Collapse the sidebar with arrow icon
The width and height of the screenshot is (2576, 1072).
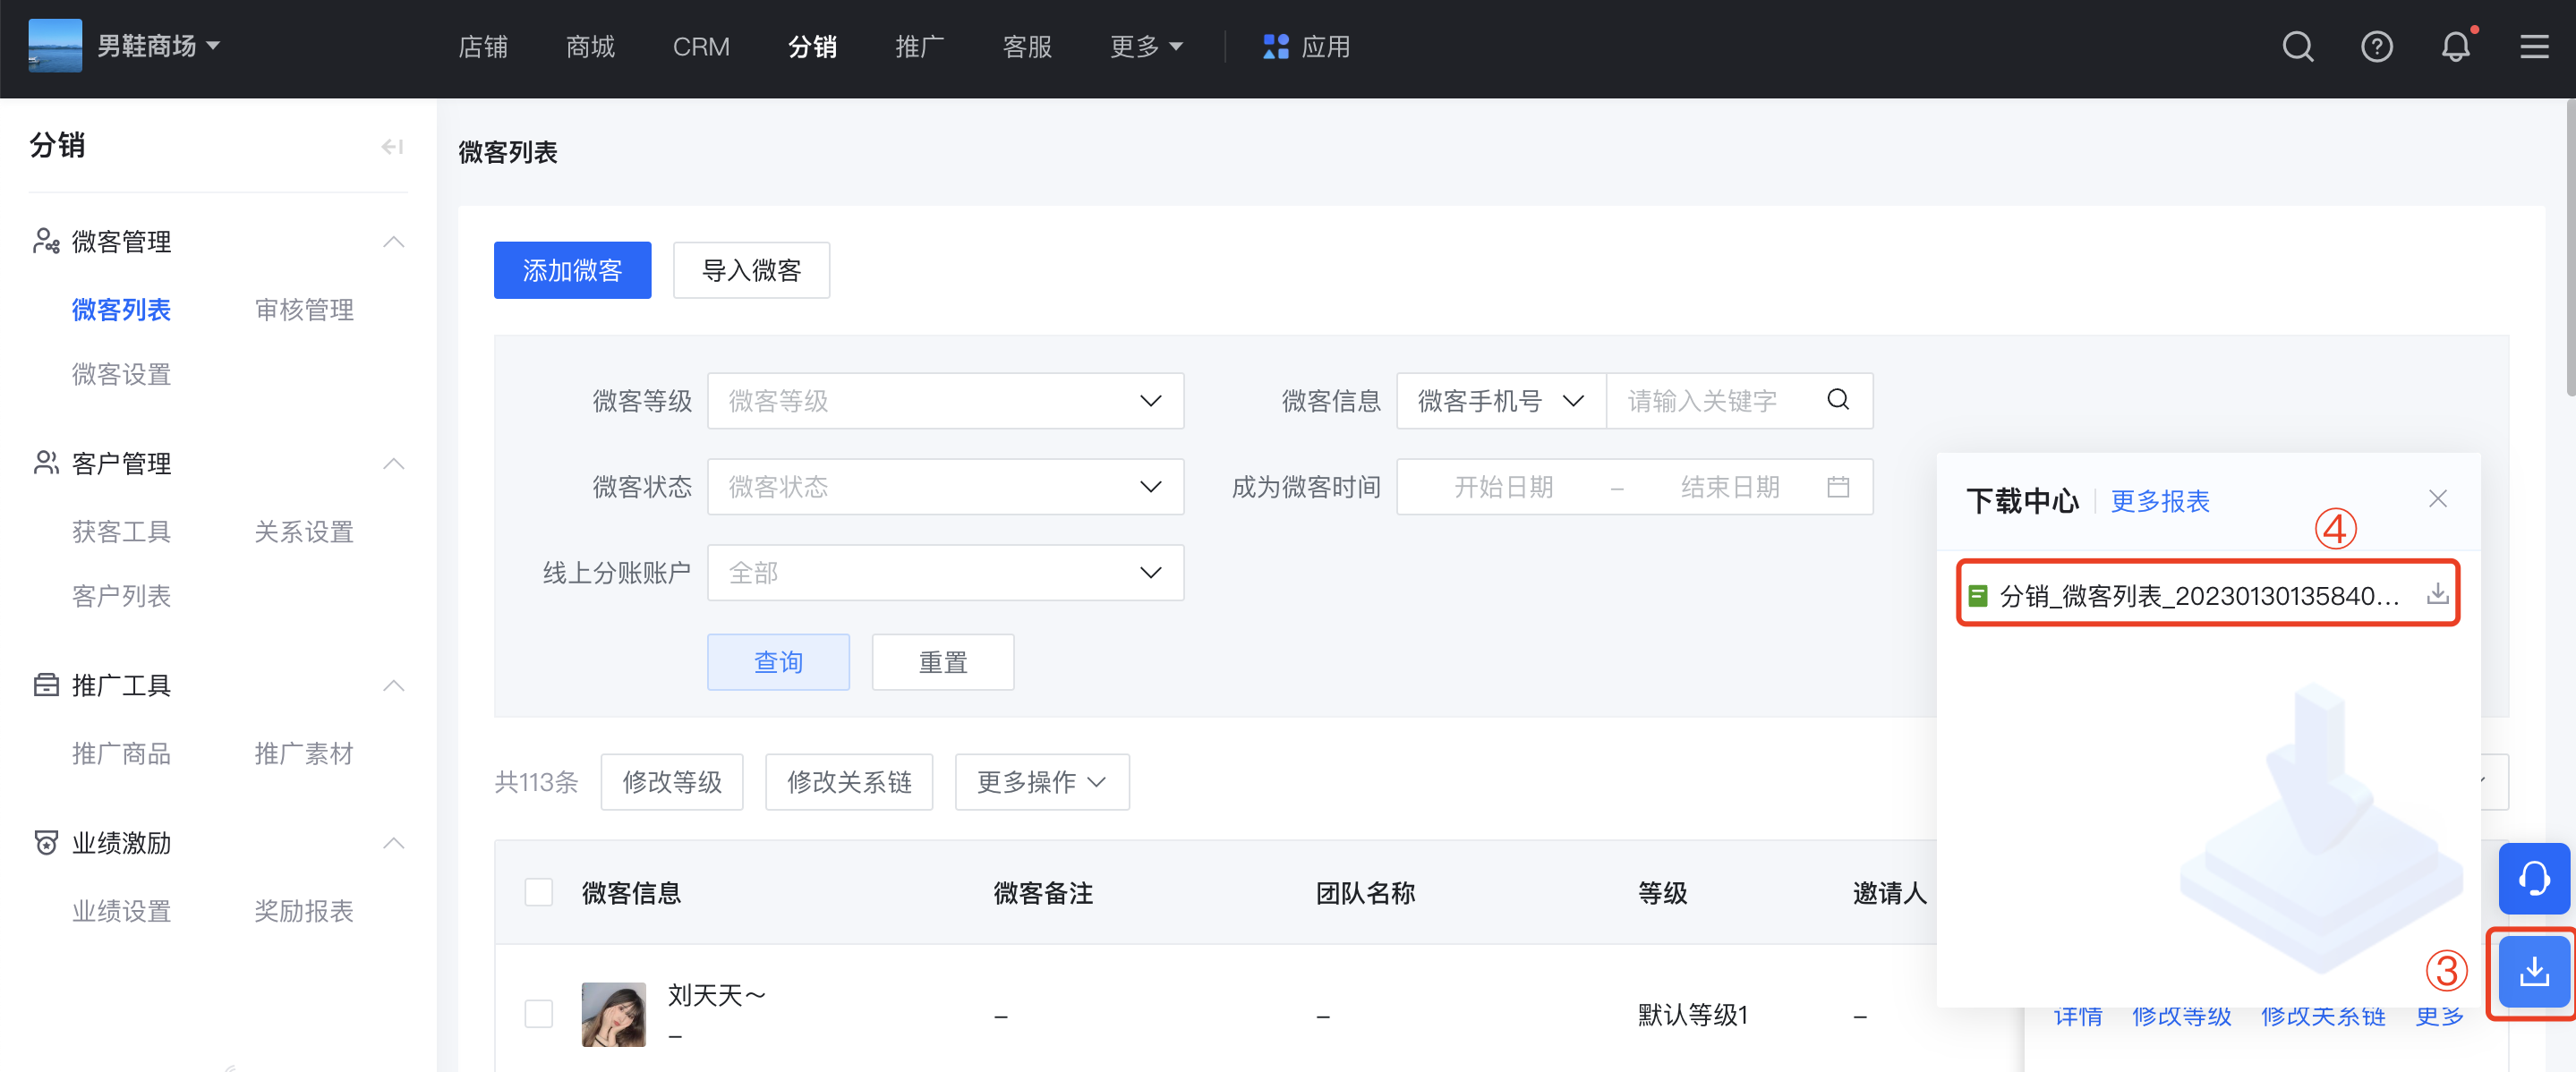tap(392, 147)
